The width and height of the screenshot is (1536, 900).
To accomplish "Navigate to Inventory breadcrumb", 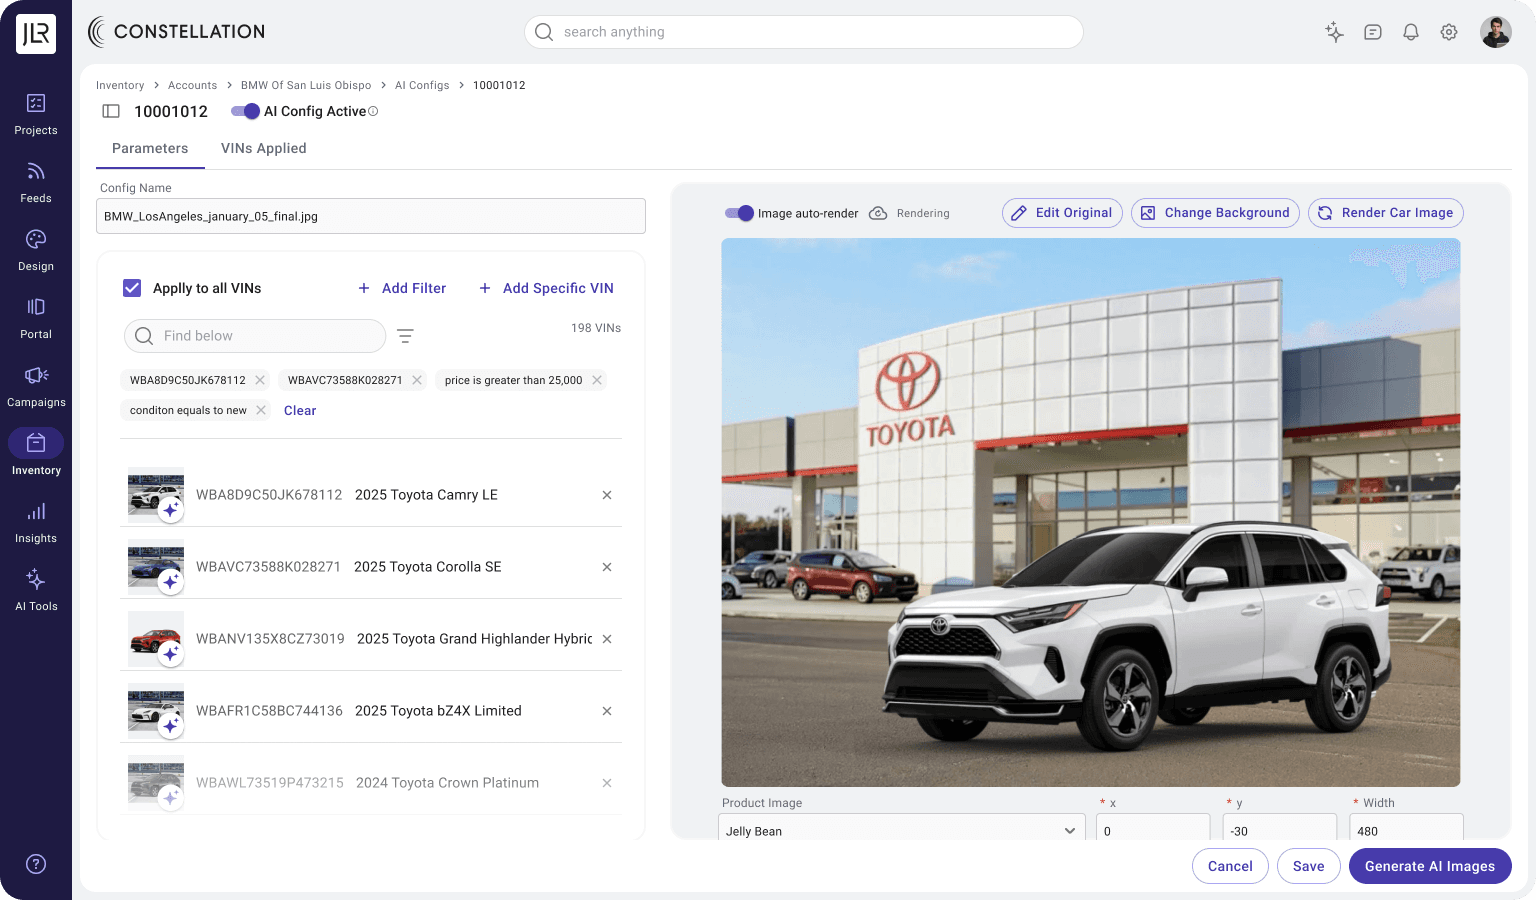I will click(x=120, y=85).
